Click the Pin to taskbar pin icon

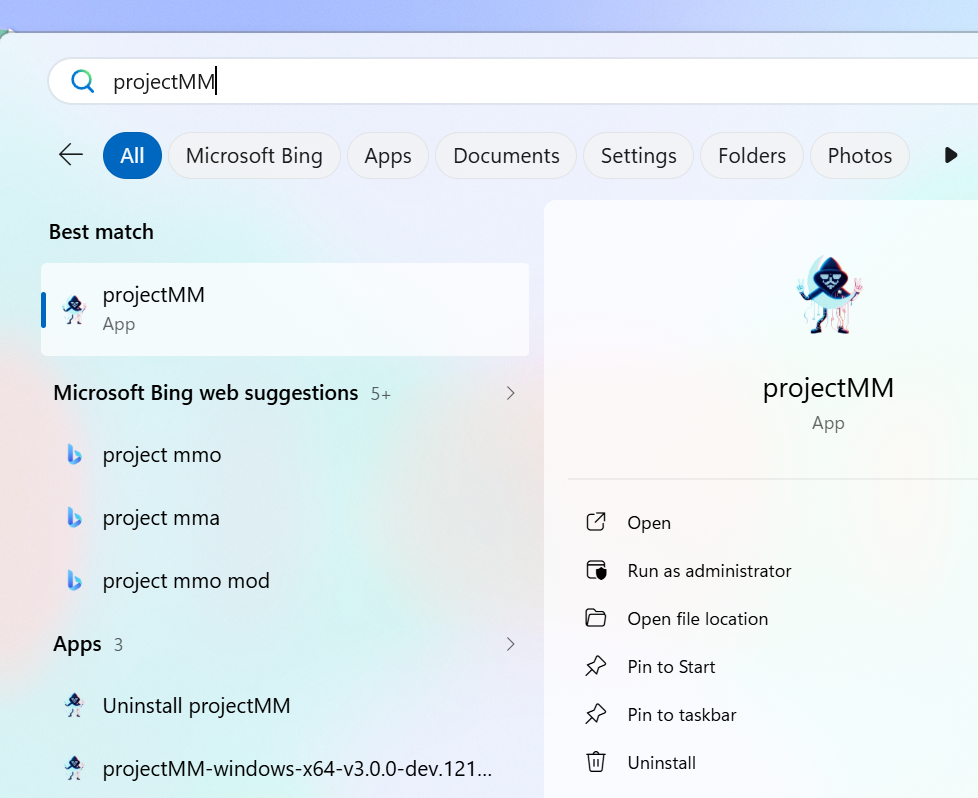click(596, 714)
